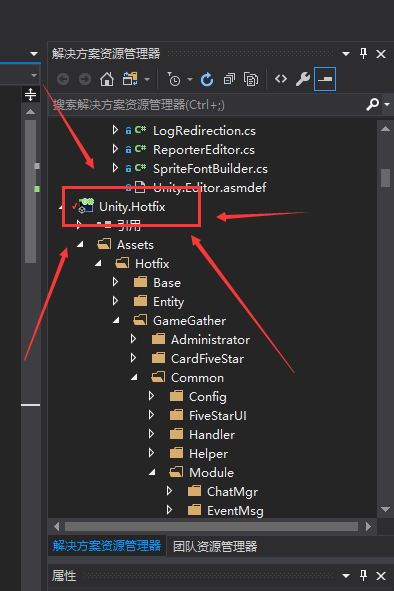The width and height of the screenshot is (394, 591).
Task: Expand the ReporterEditor.cs node
Action: pyautogui.click(x=115, y=149)
